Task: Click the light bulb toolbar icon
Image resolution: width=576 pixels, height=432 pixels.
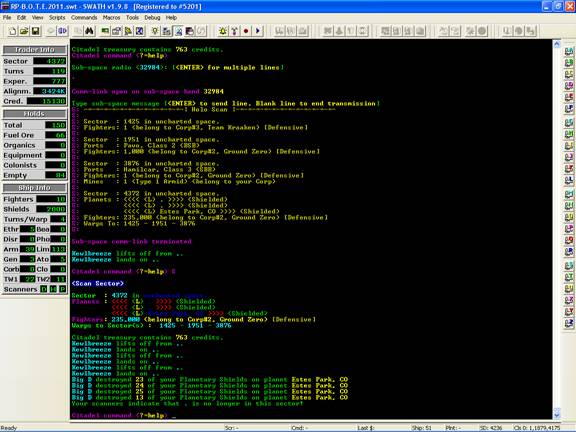Action: click(155, 31)
